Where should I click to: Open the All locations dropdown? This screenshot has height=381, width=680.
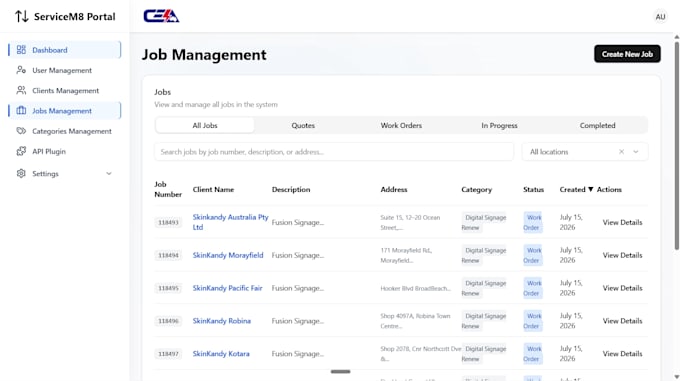(636, 152)
